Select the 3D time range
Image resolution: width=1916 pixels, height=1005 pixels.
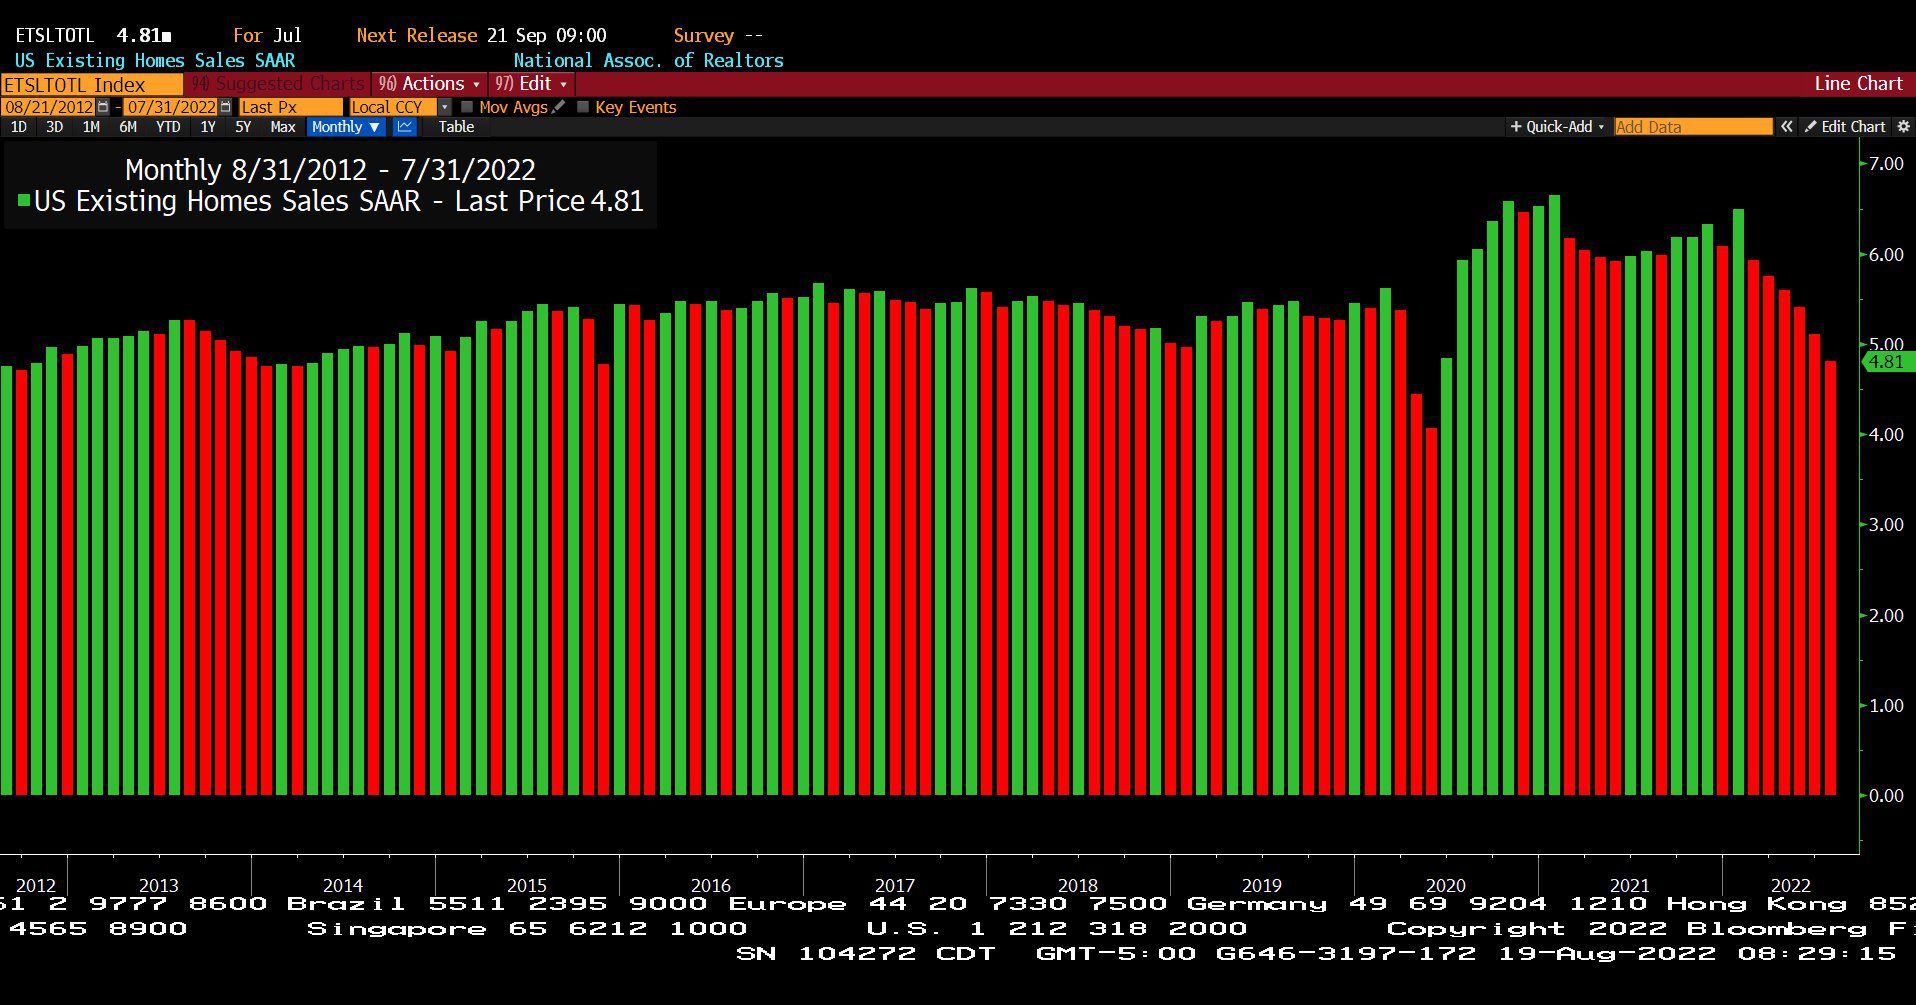55,127
